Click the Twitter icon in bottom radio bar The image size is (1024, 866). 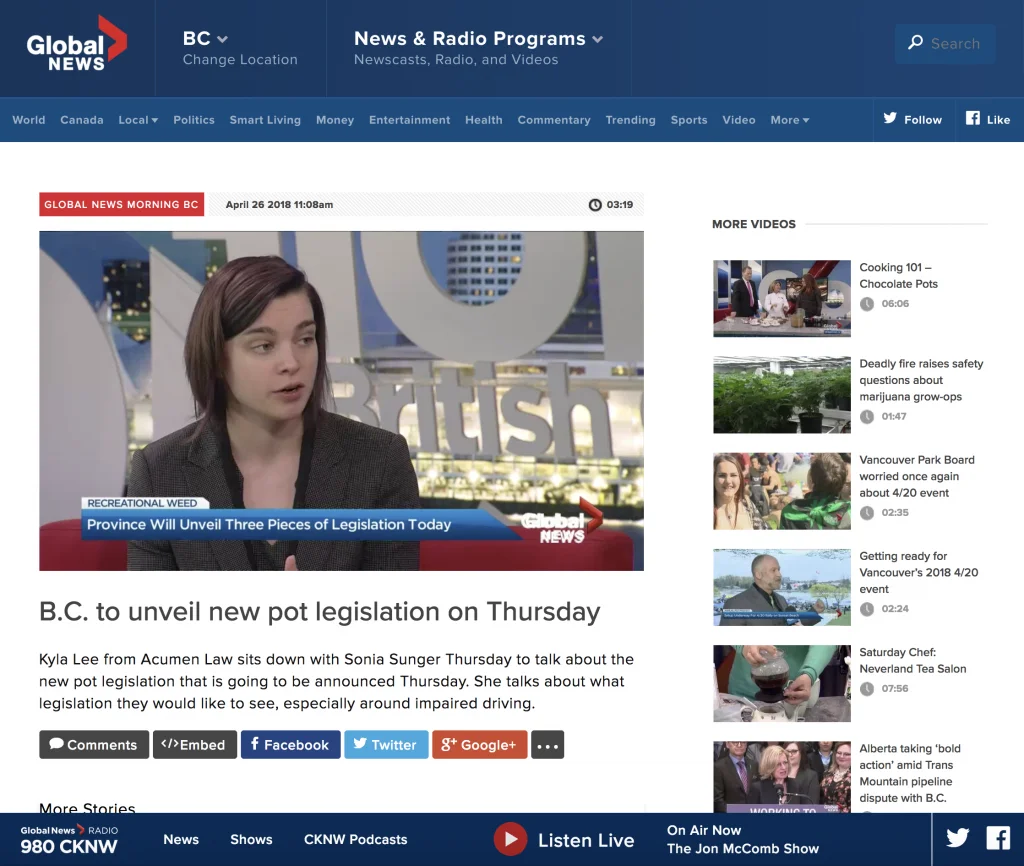click(x=957, y=838)
